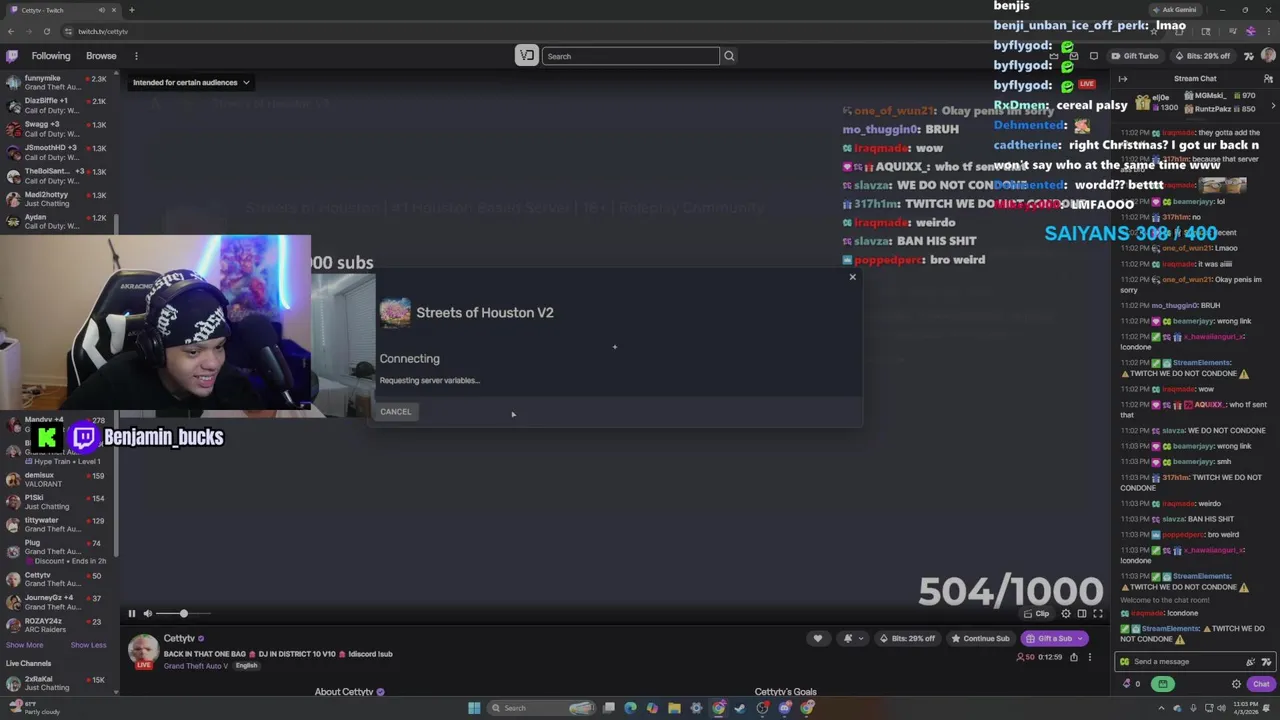Claim the green channel points bonus chest
This screenshot has height=720, width=1280.
tap(1163, 684)
